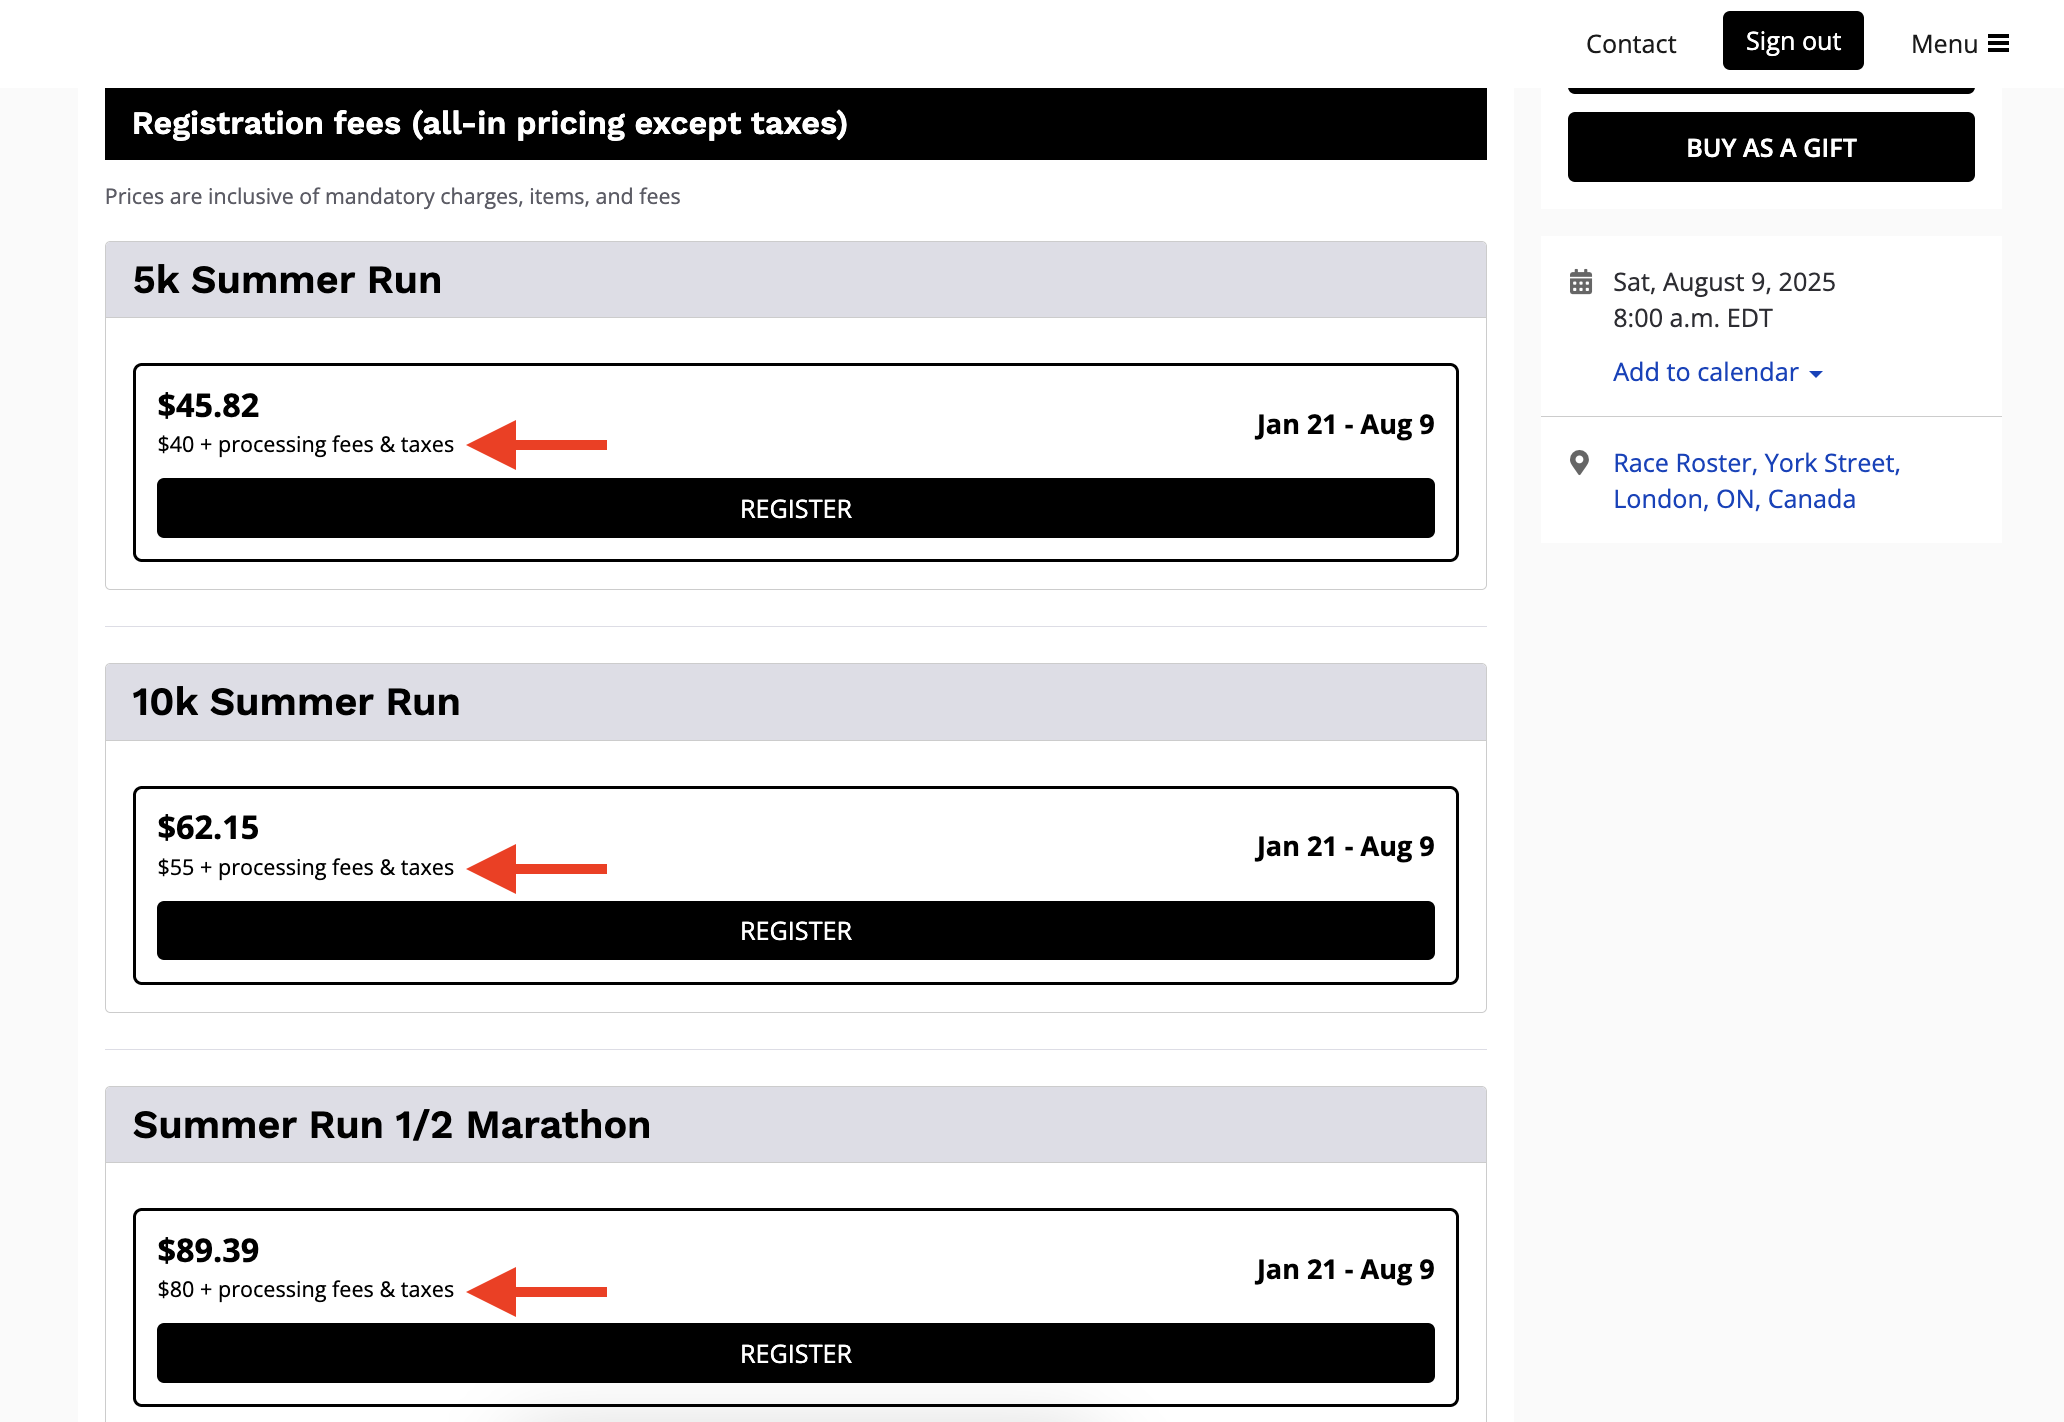
Task: Select the $62.15 10k price
Action: 208,827
